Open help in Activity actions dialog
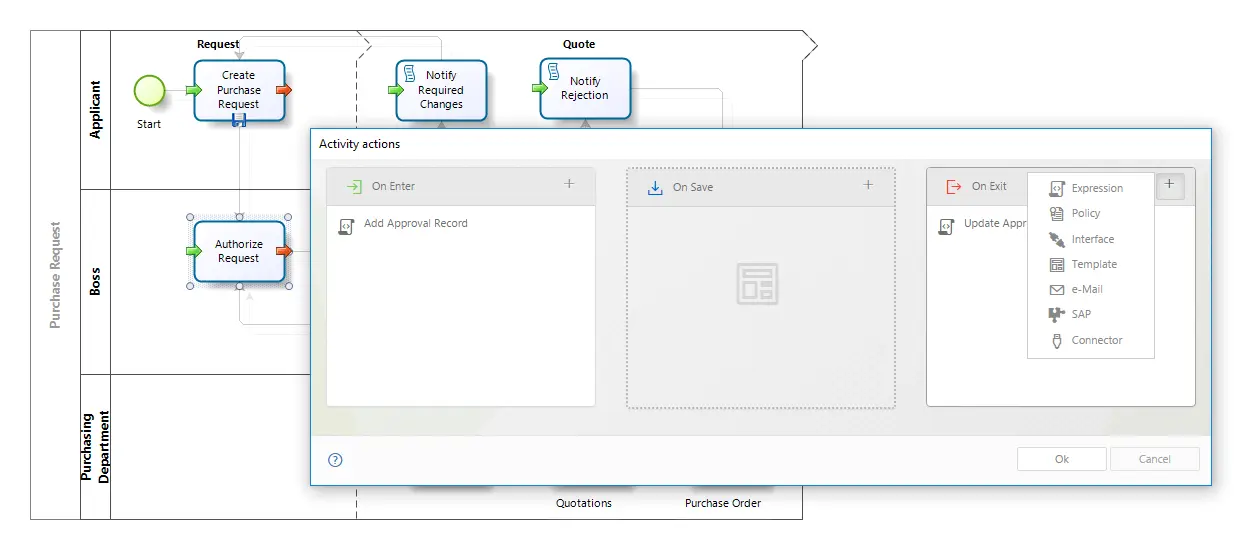This screenshot has height=549, width=1252. 335,460
